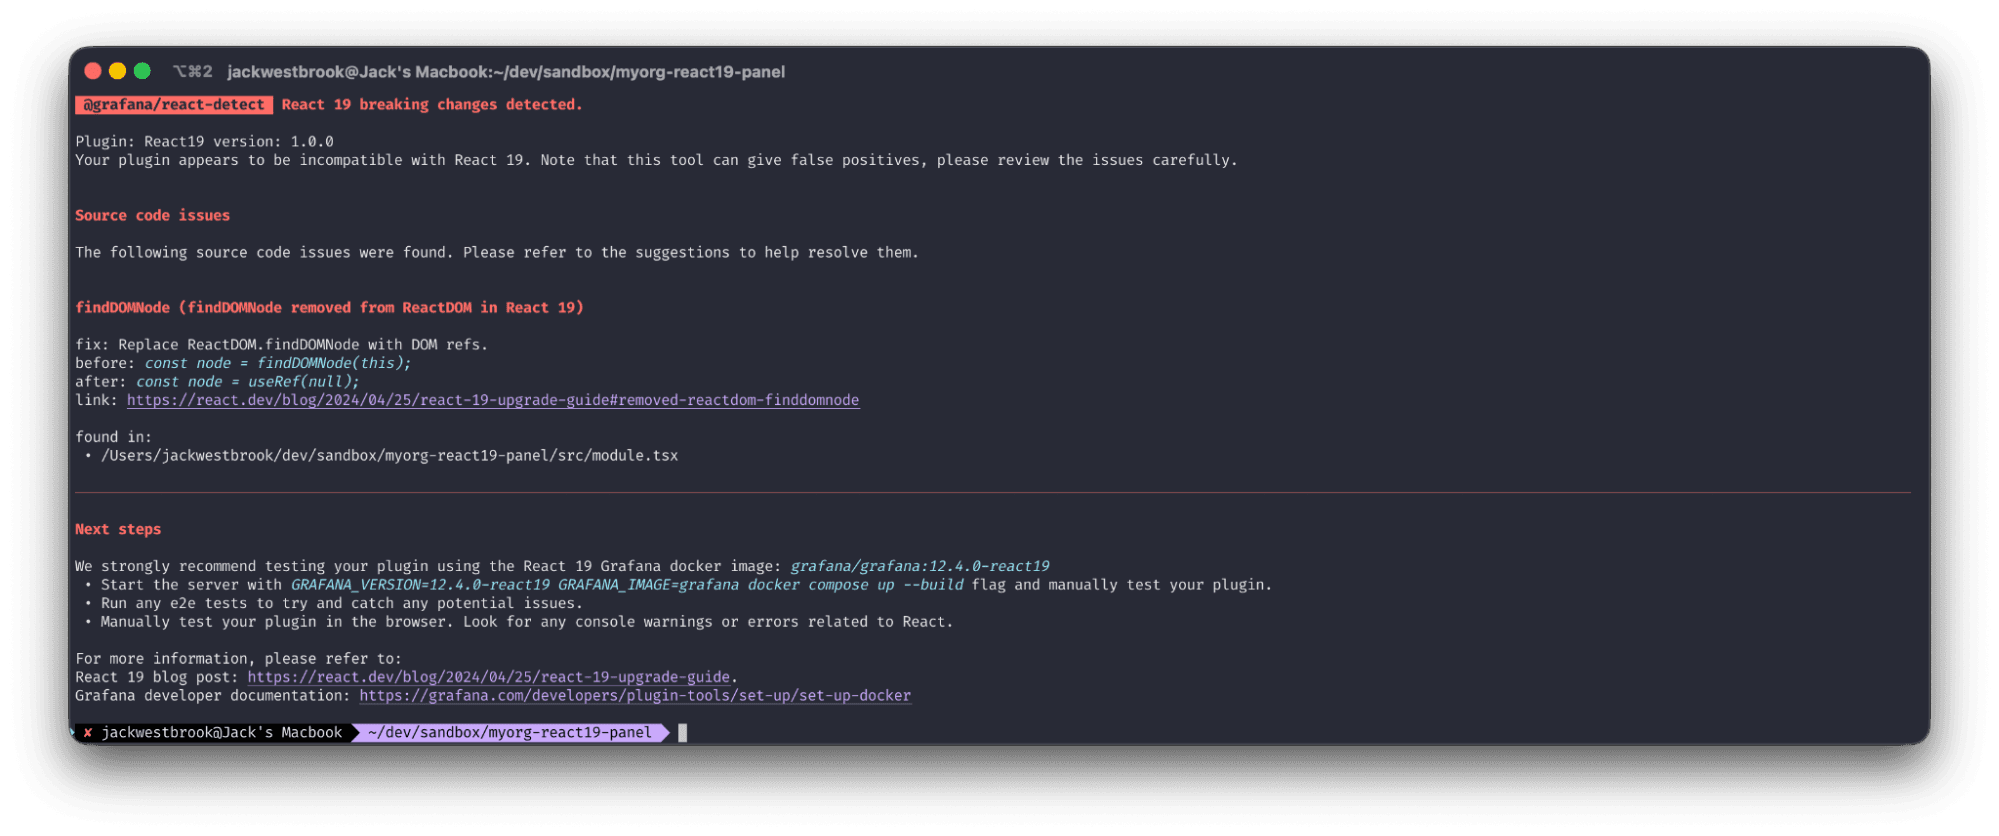Open the React 19 blog post link
Viewport: 1999px width, 836px height.
pyautogui.click(x=489, y=677)
